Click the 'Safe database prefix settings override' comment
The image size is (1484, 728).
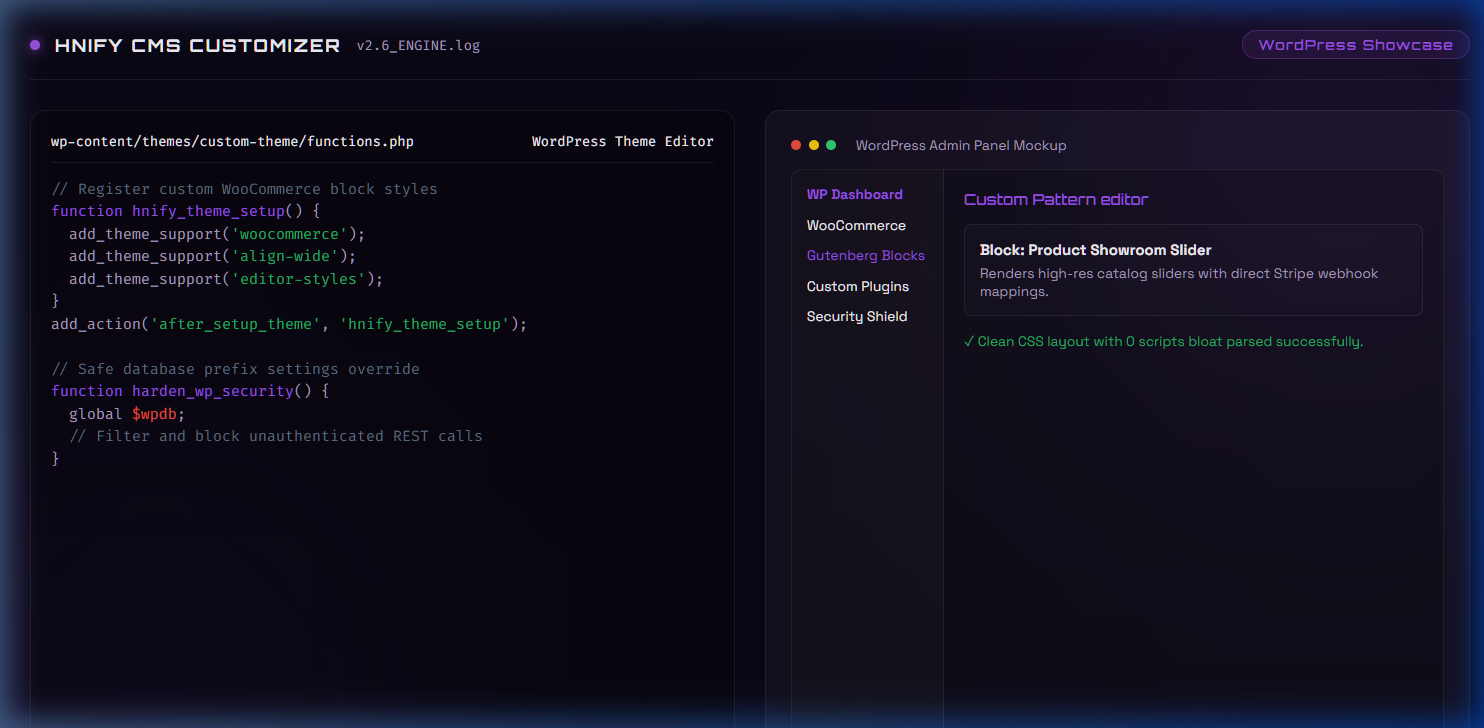point(235,369)
